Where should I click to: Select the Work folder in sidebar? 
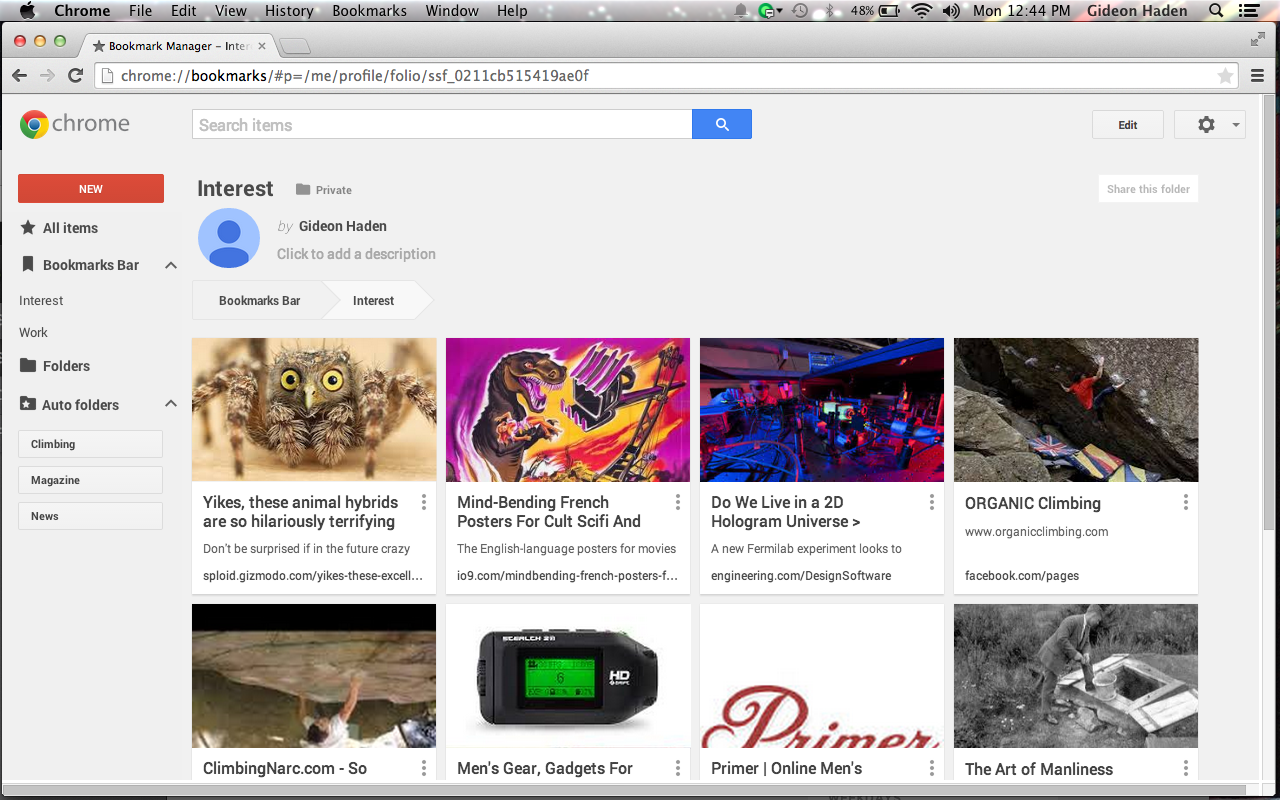tap(33, 332)
